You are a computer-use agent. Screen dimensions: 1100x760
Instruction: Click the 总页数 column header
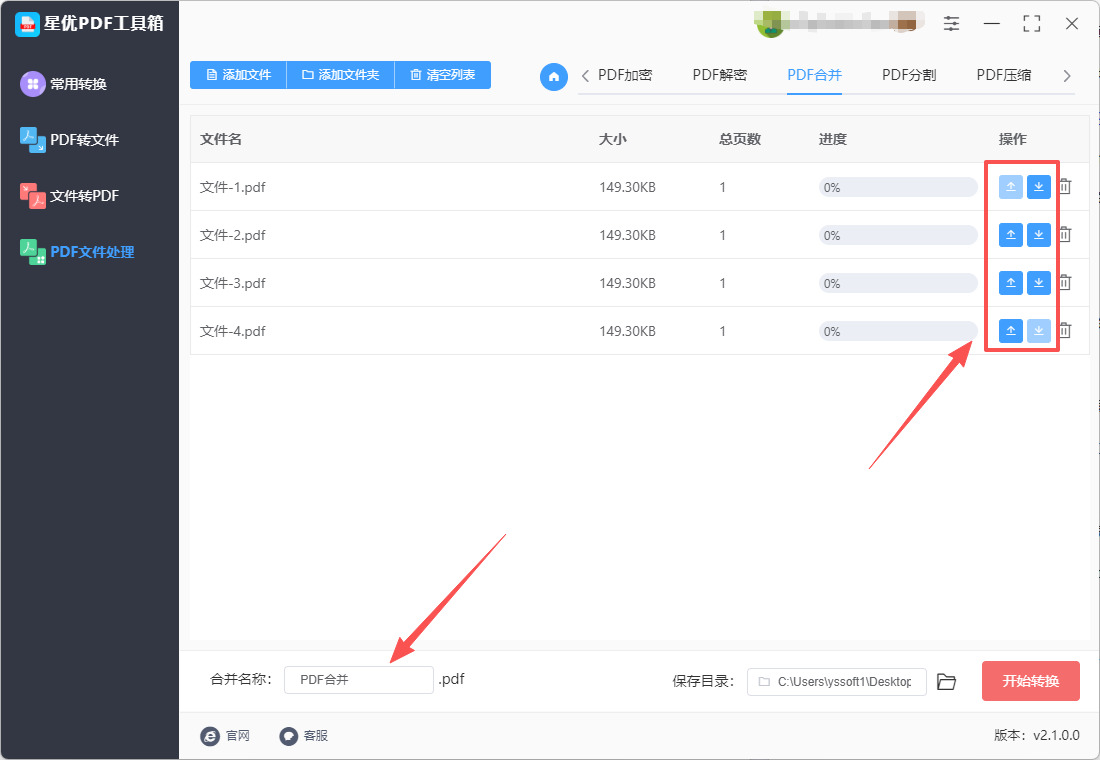coord(740,139)
